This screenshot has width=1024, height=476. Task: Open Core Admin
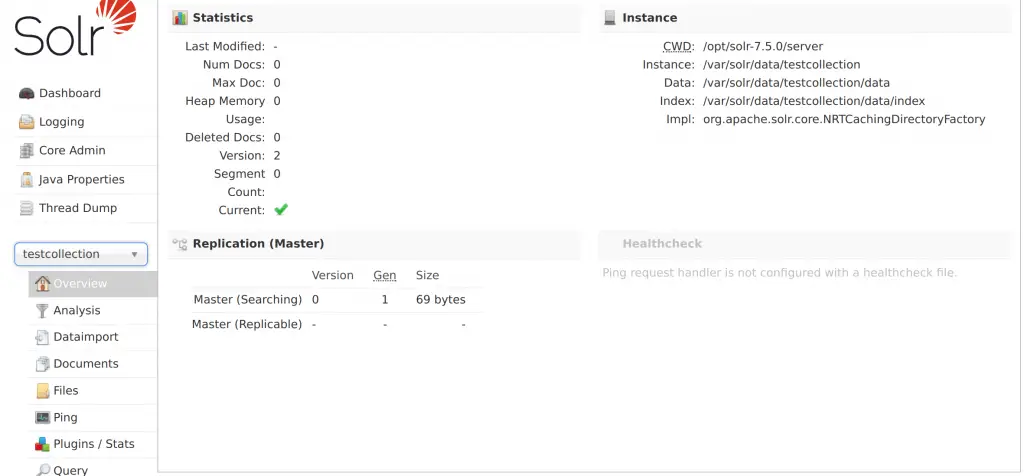(x=72, y=150)
